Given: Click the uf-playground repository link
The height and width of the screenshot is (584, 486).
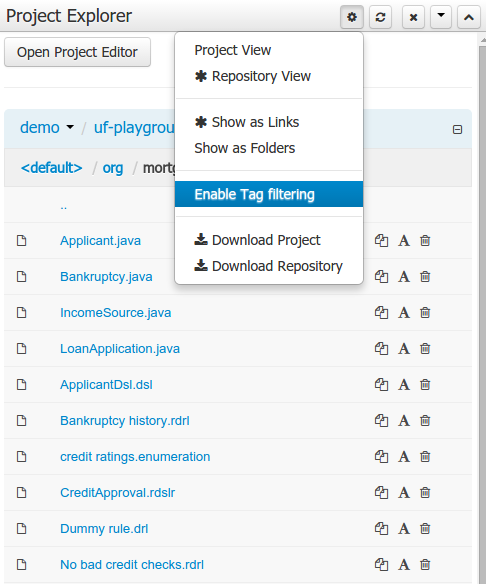Looking at the screenshot, I should coord(134,128).
